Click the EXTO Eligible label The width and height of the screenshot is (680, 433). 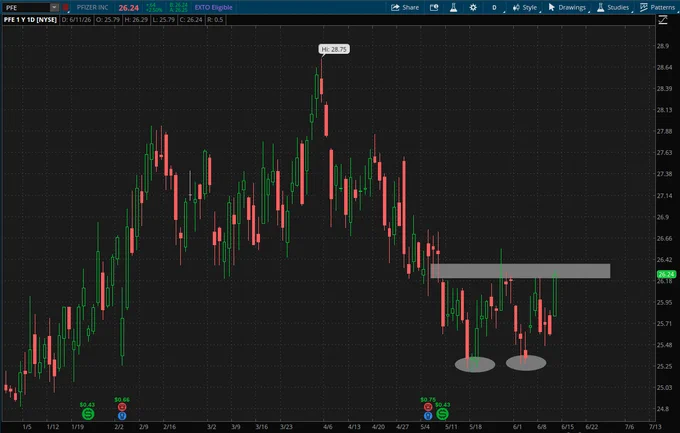click(213, 7)
